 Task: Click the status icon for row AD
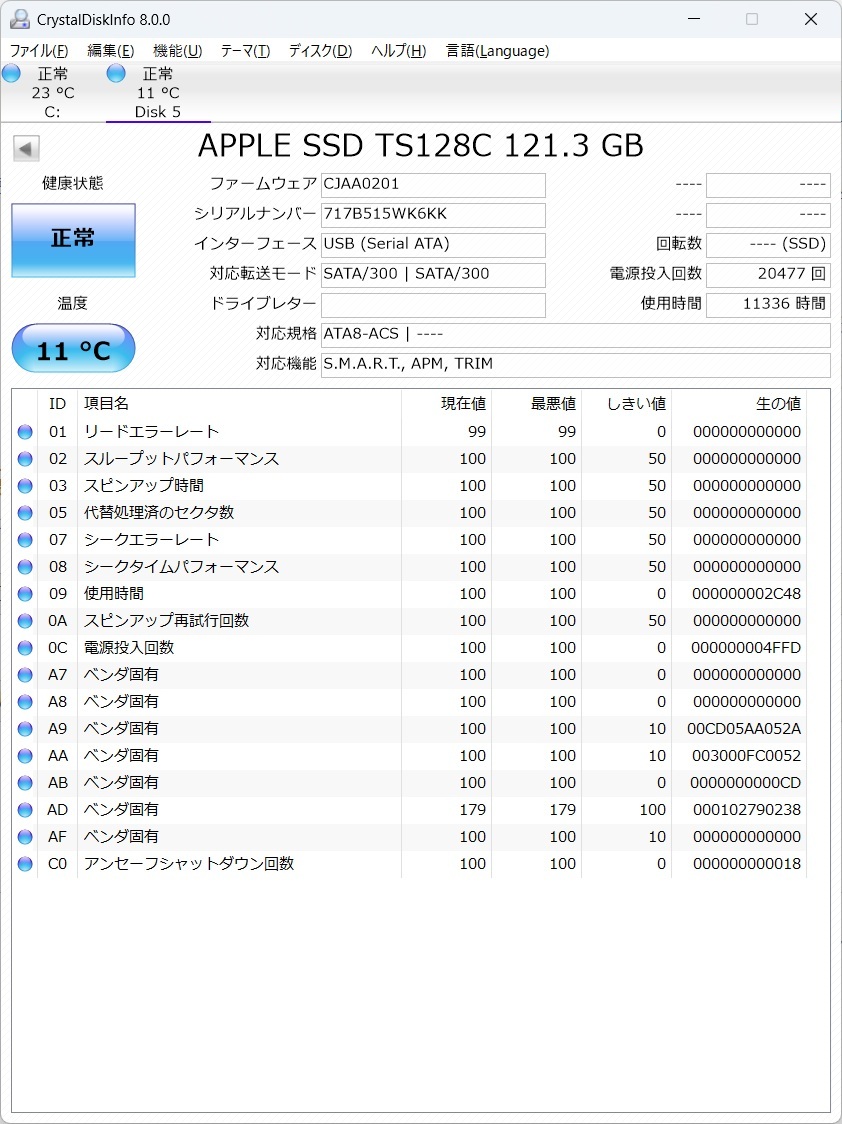[x=25, y=810]
